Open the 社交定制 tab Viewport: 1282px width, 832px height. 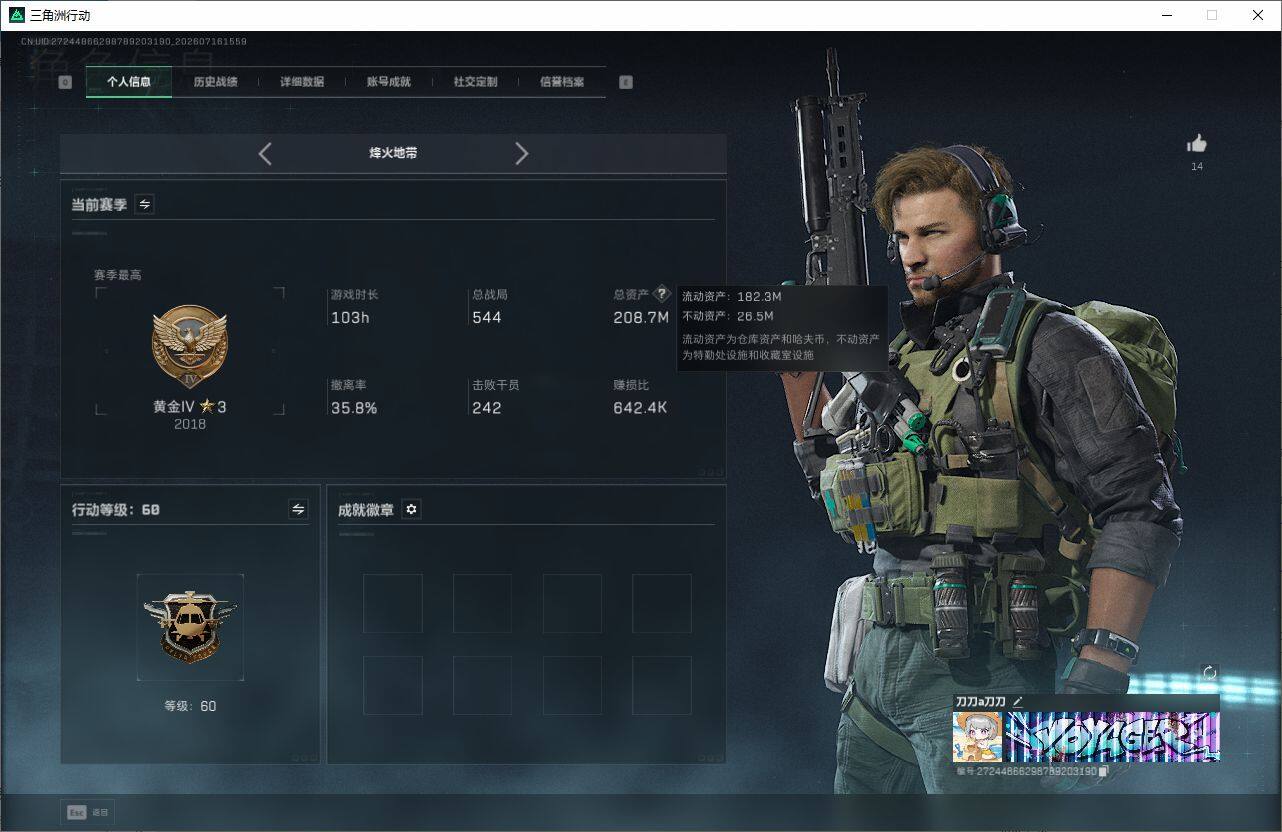click(475, 82)
